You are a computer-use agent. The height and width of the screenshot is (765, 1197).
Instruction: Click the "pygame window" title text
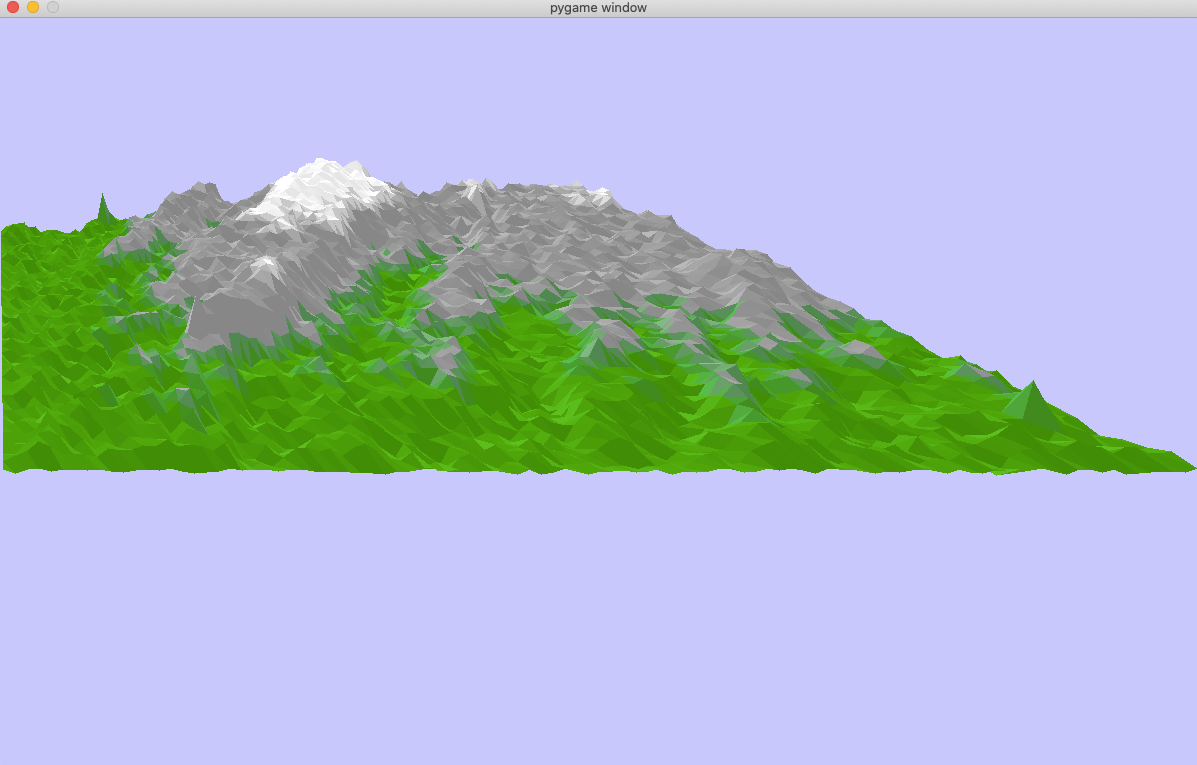598,8
